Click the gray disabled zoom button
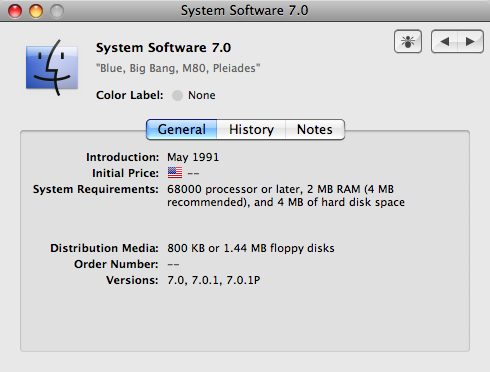This screenshot has height=372, width=490. tap(57, 11)
